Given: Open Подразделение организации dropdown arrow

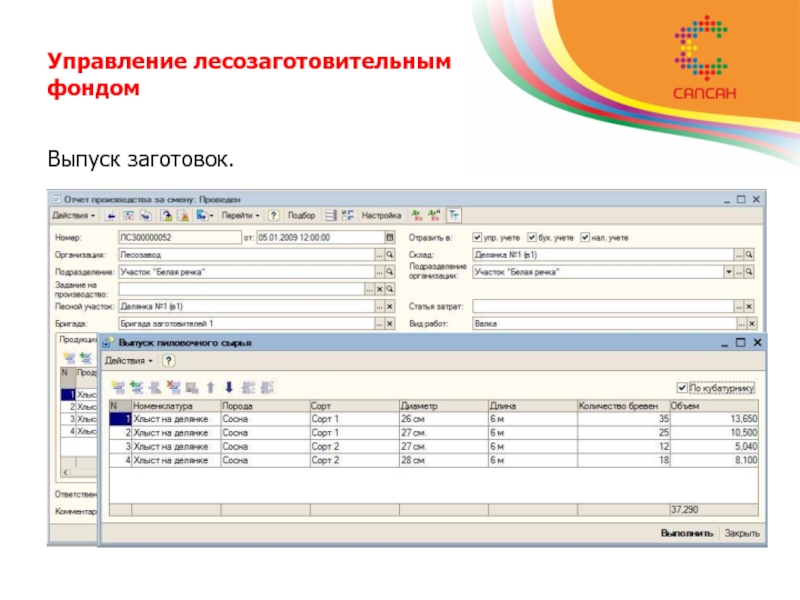Looking at the screenshot, I should (x=728, y=272).
